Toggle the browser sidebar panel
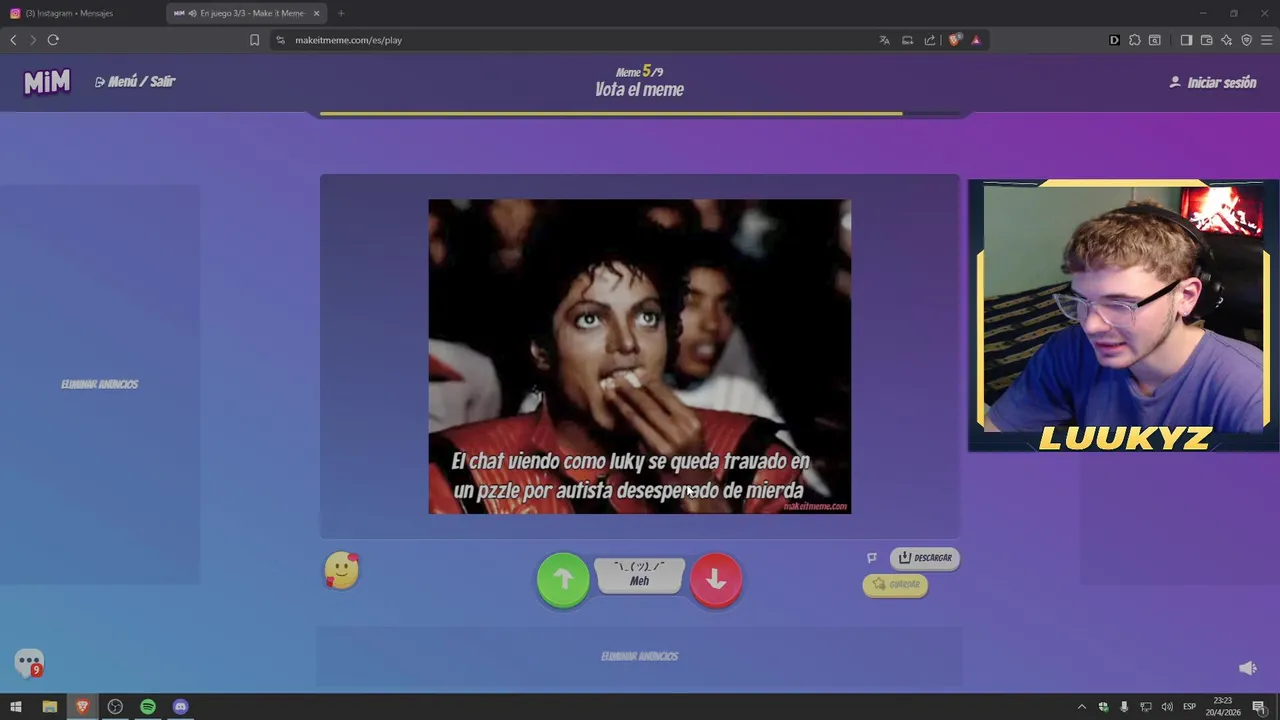Screen dimensions: 1280x720 point(1186,40)
